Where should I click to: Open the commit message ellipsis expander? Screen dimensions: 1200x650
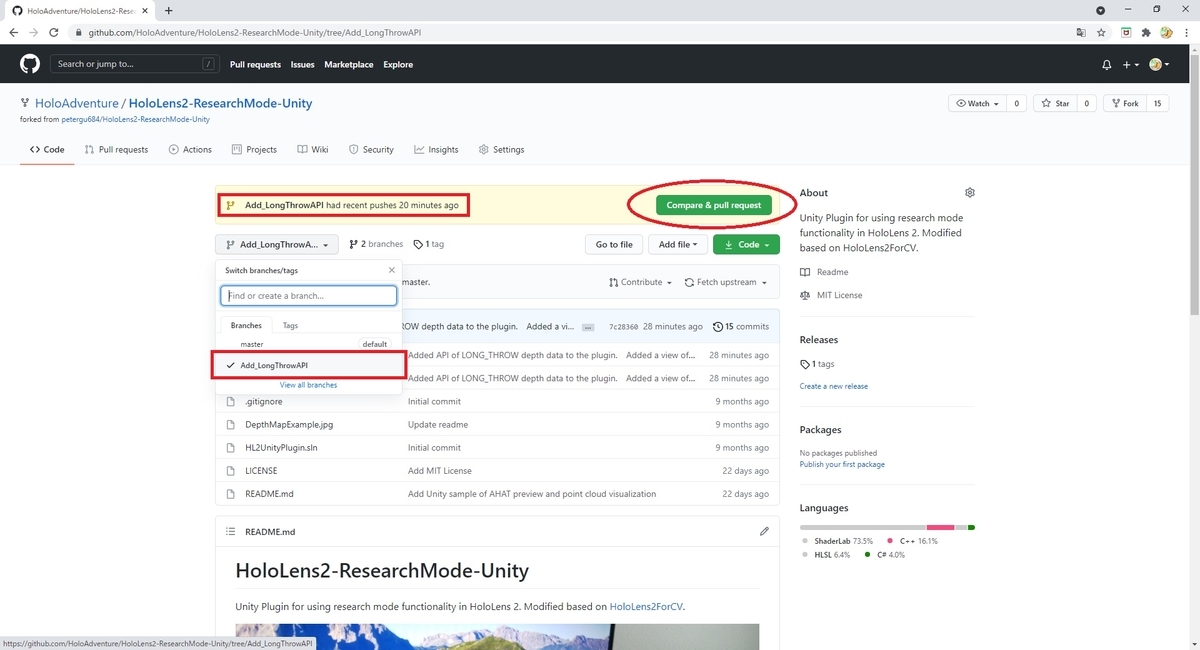pos(588,327)
